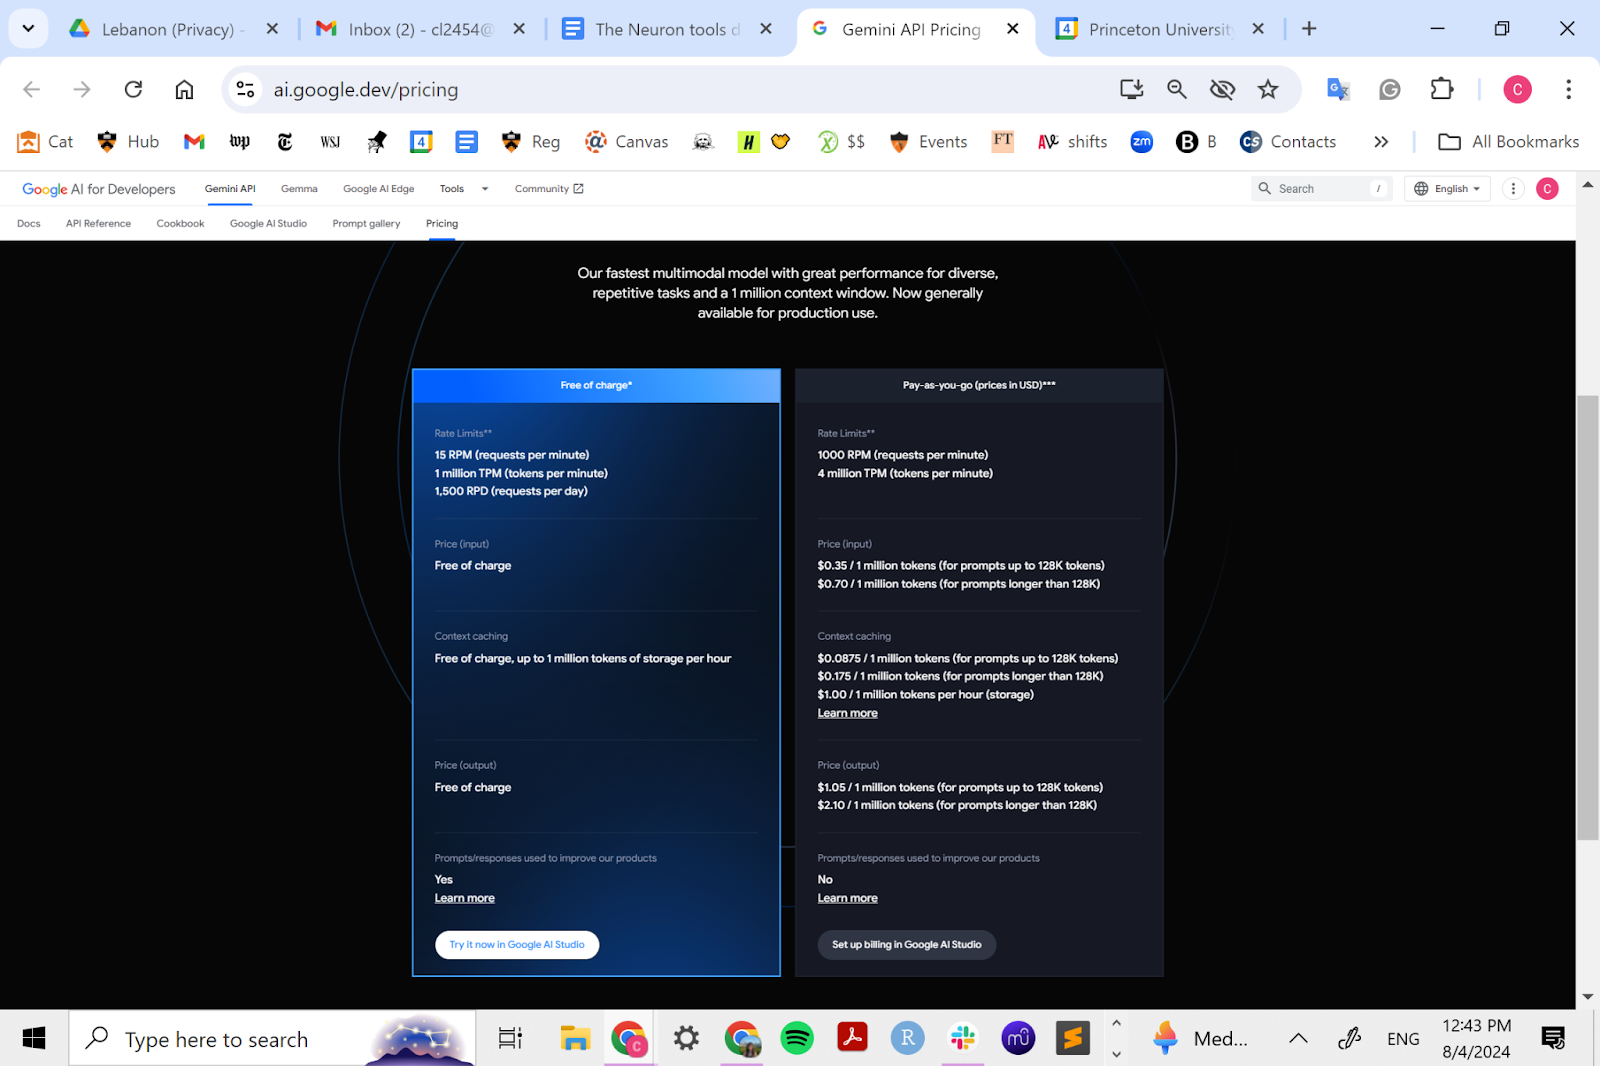Reload the current page

tap(133, 90)
